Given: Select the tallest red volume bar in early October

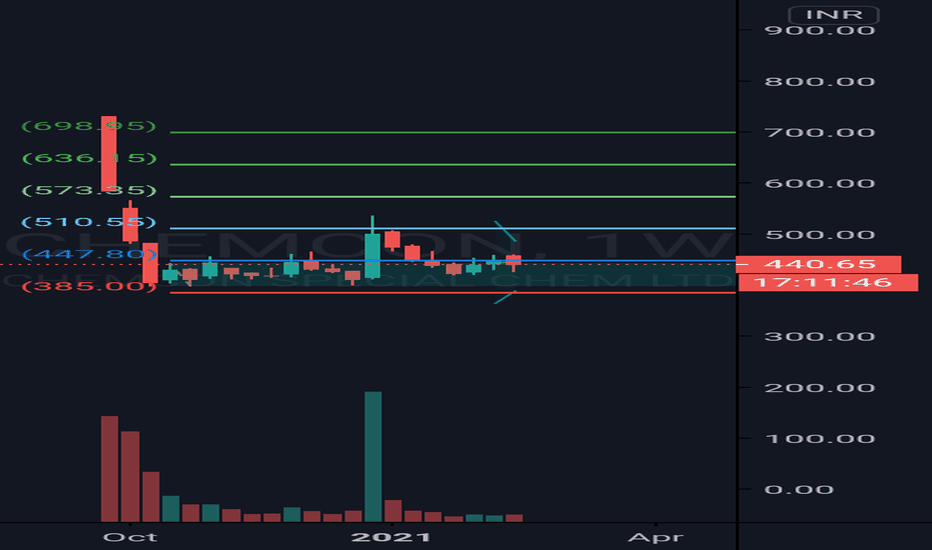Looking at the screenshot, I should 109,469.
